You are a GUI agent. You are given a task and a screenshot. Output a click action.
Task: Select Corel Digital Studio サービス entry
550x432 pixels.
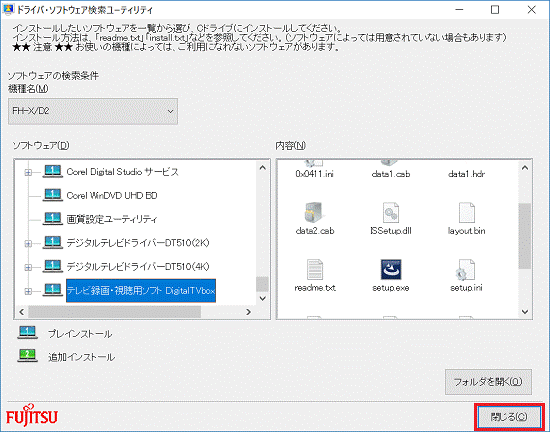[x=122, y=172]
